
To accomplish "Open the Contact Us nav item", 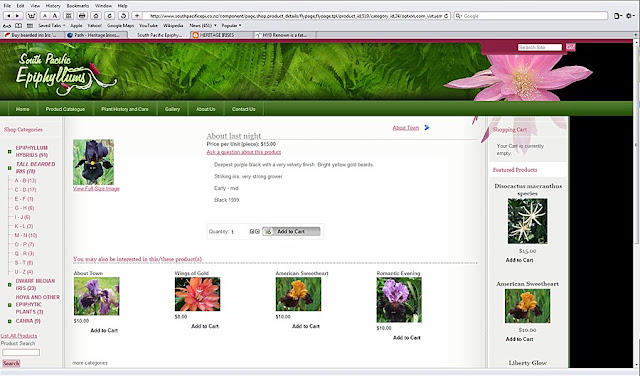I will point(244,109).
